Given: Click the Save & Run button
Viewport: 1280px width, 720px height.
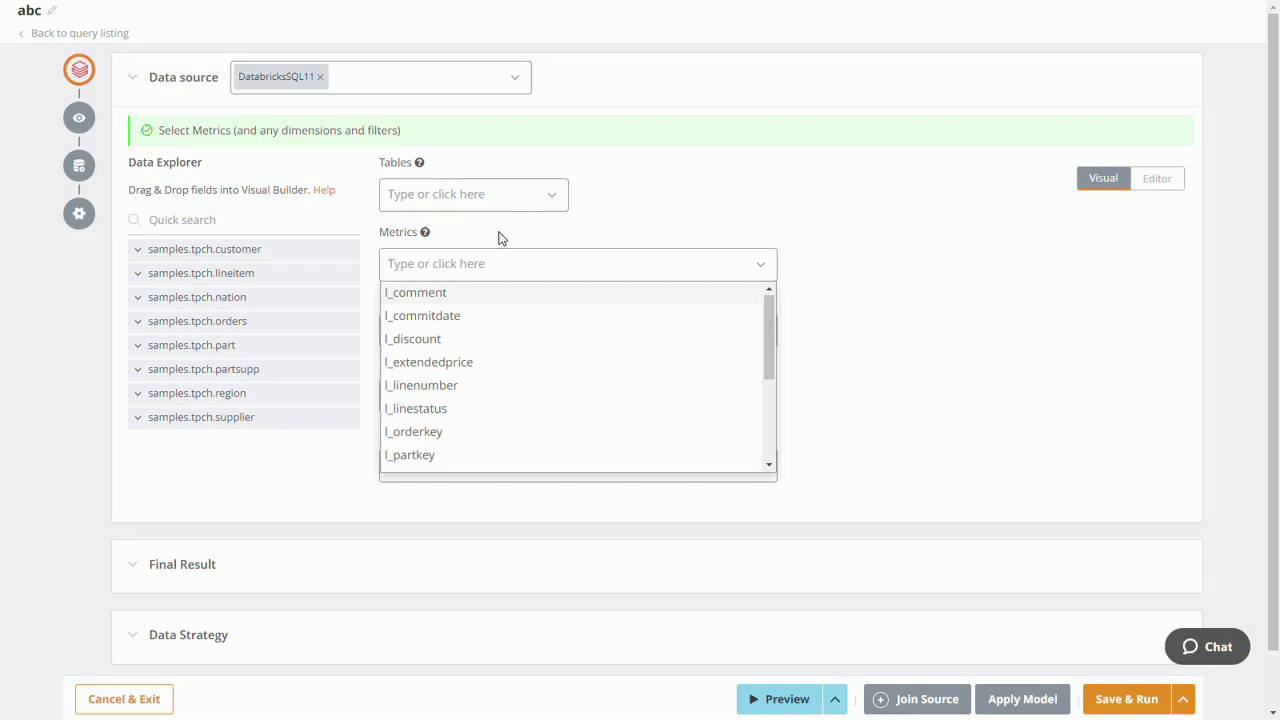Looking at the screenshot, I should [x=1126, y=699].
